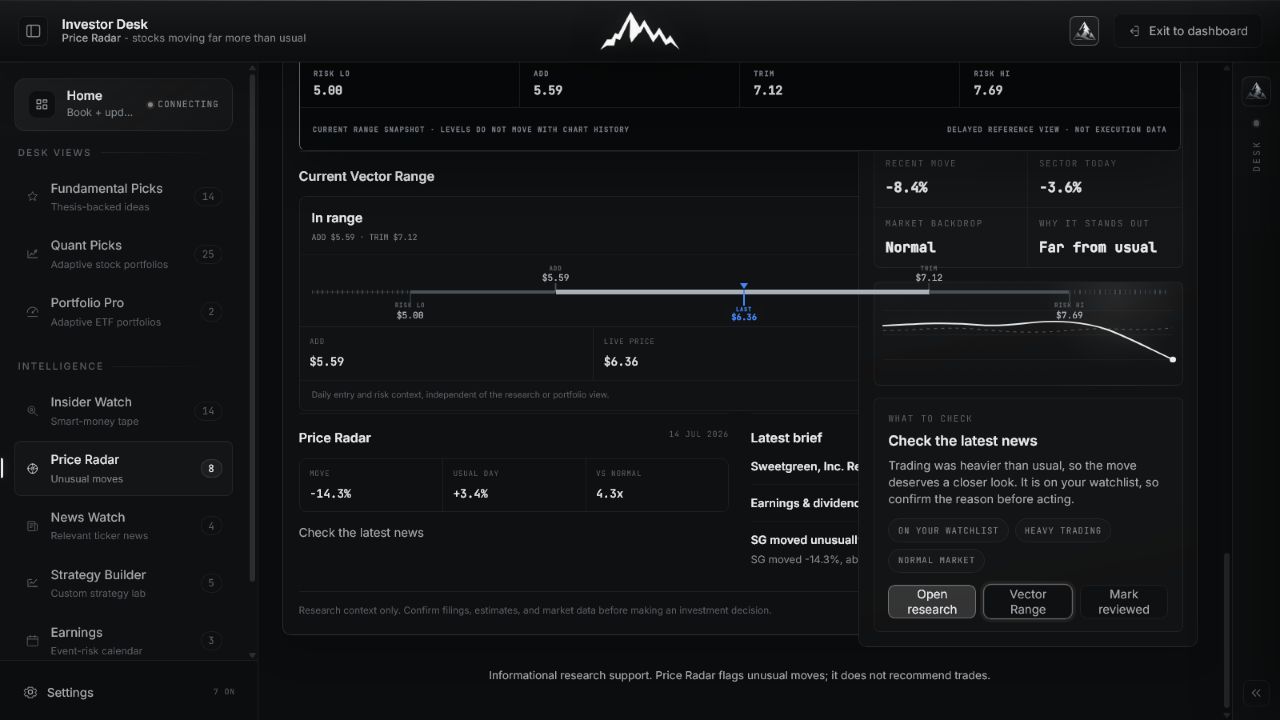
Task: Toggle the sidebar panel icon
Action: (x=33, y=31)
